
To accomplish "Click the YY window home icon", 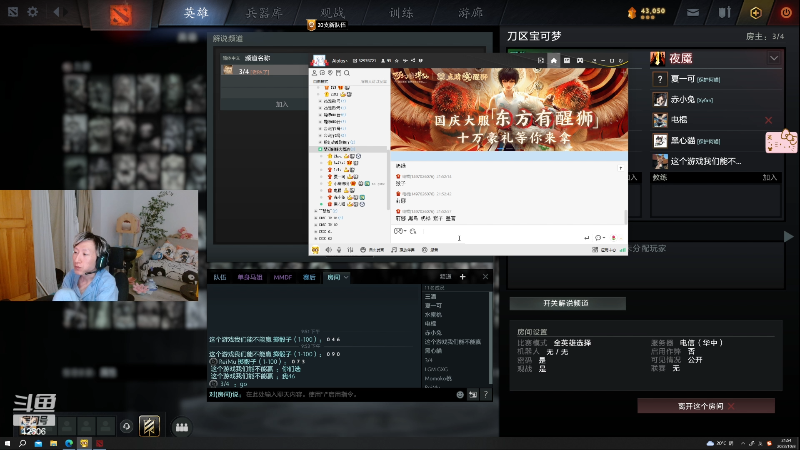I will [554, 60].
